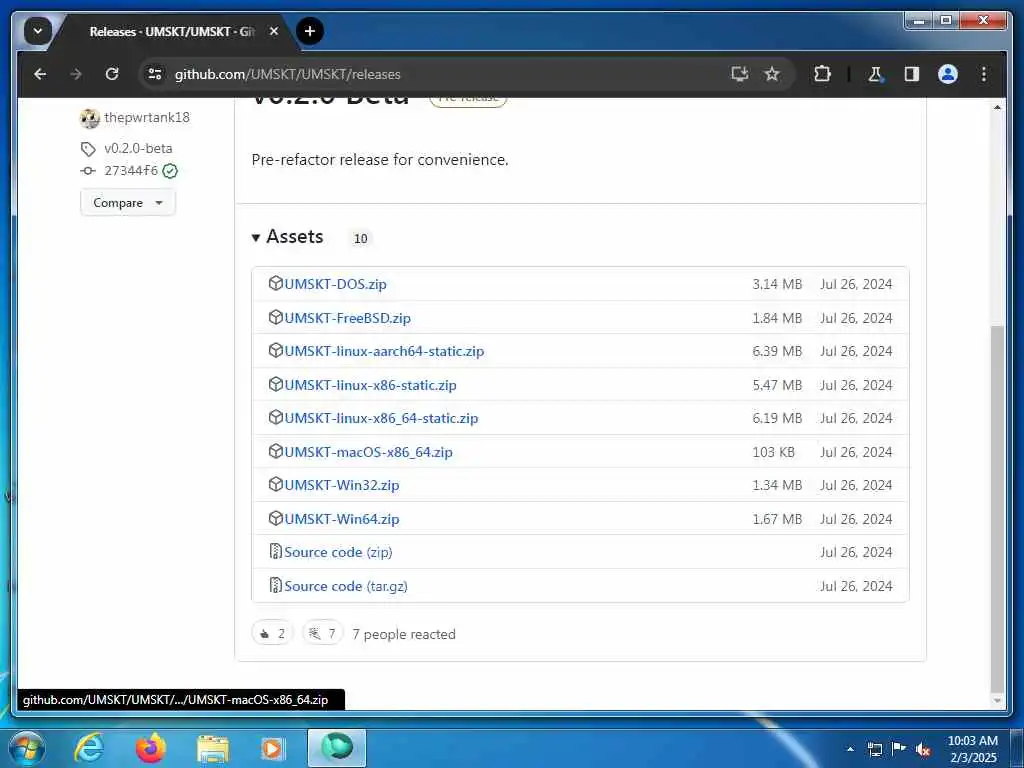The image size is (1024, 768).
Task: Show hidden system tray icons
Action: (850, 749)
